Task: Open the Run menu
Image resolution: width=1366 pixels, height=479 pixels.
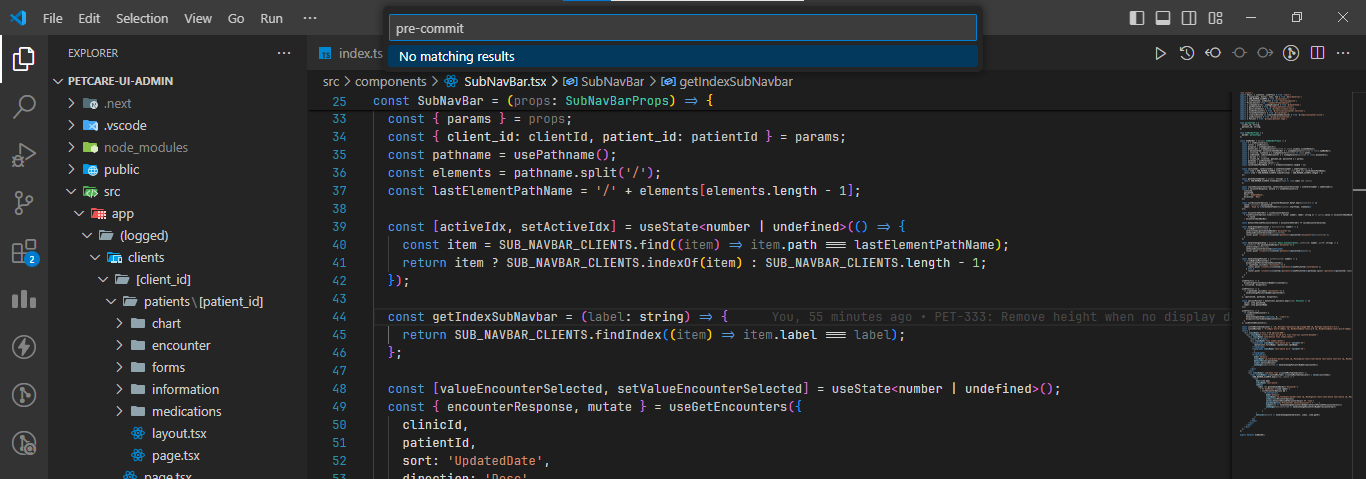Action: pyautogui.click(x=271, y=18)
